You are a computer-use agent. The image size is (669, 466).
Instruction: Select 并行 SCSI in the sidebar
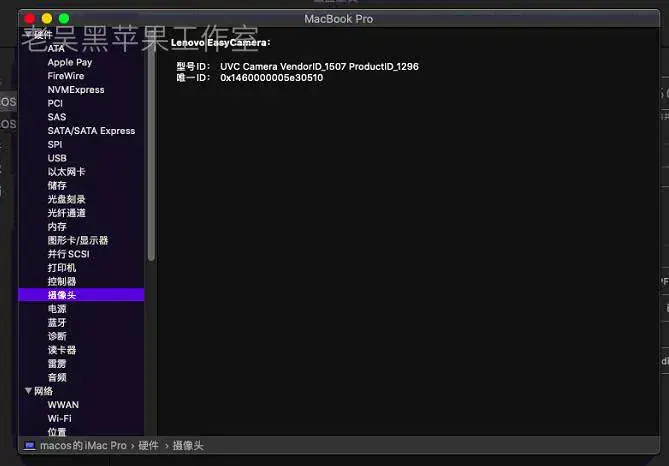[x=69, y=254]
